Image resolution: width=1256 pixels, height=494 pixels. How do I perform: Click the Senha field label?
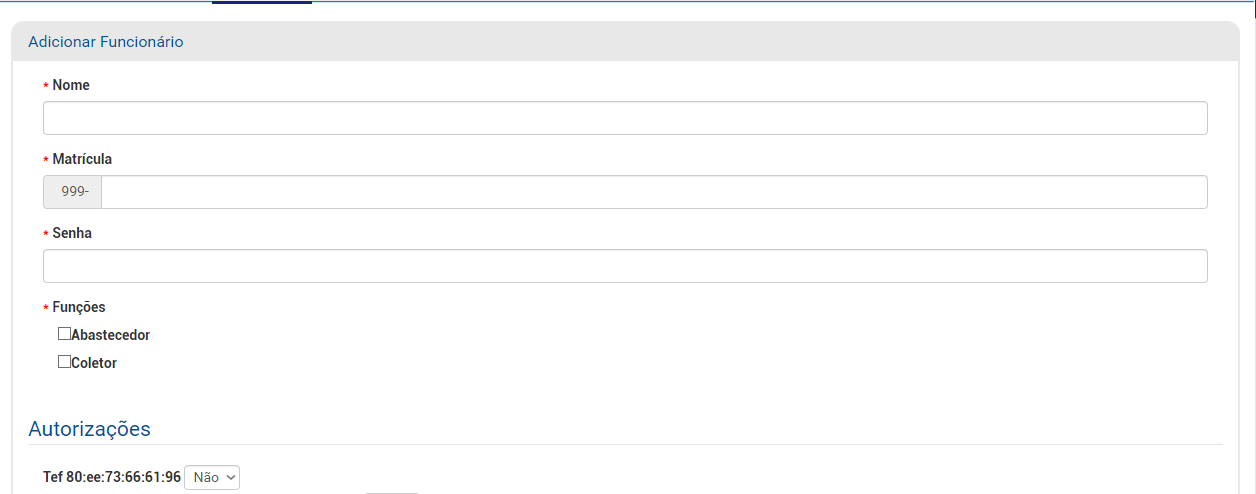click(72, 233)
